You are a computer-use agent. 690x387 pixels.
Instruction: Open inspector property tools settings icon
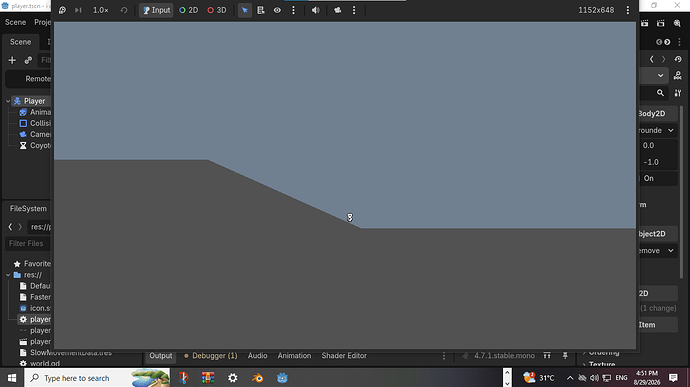(678, 93)
